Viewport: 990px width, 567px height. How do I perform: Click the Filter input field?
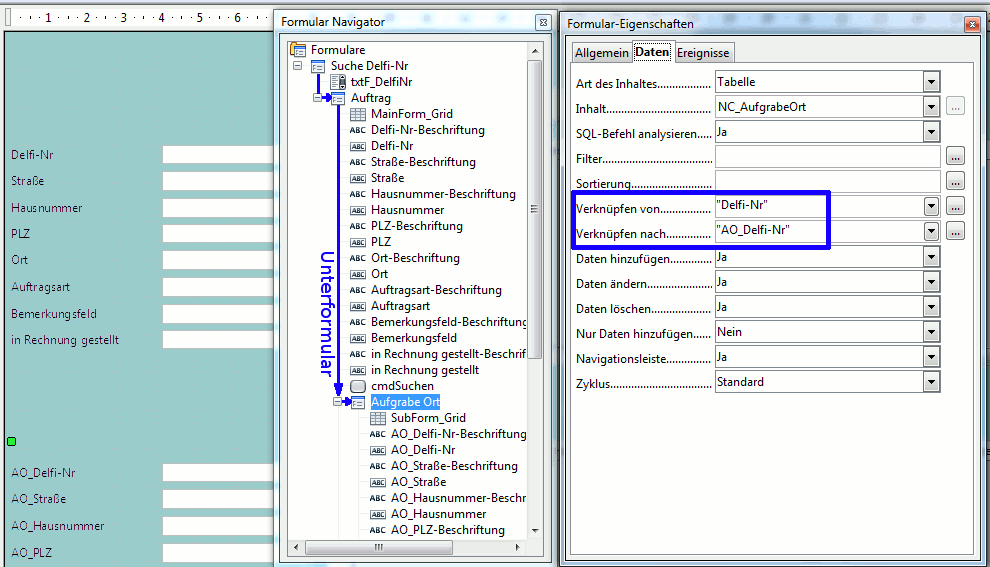click(827, 157)
